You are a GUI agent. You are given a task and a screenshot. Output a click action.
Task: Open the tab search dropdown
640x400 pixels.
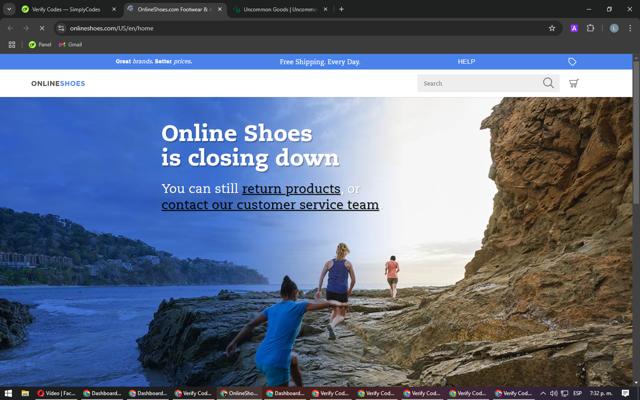9,9
